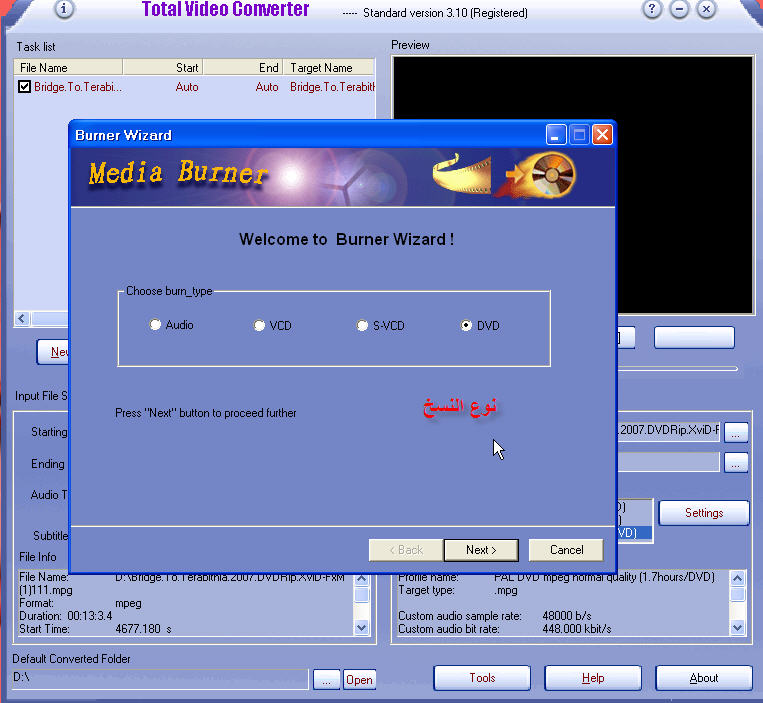Viewport: 763px width, 703px height.
Task: Click the Auto start value
Action: point(187,87)
